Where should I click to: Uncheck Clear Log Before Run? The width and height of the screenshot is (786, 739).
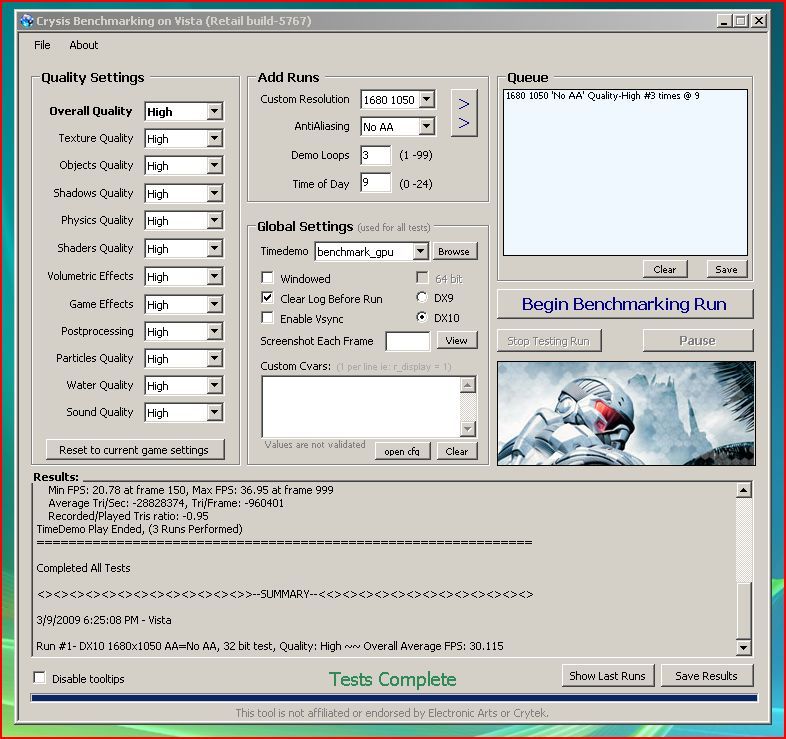(x=268, y=298)
